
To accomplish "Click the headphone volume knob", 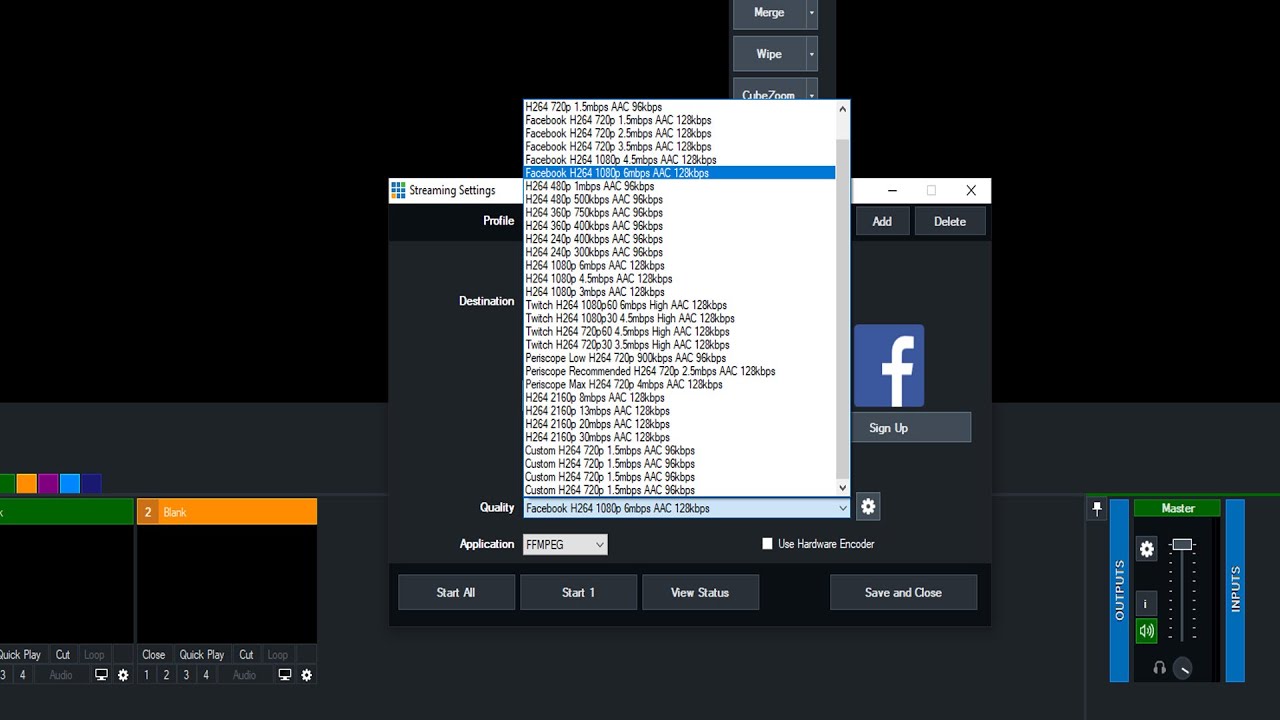I will click(1182, 669).
